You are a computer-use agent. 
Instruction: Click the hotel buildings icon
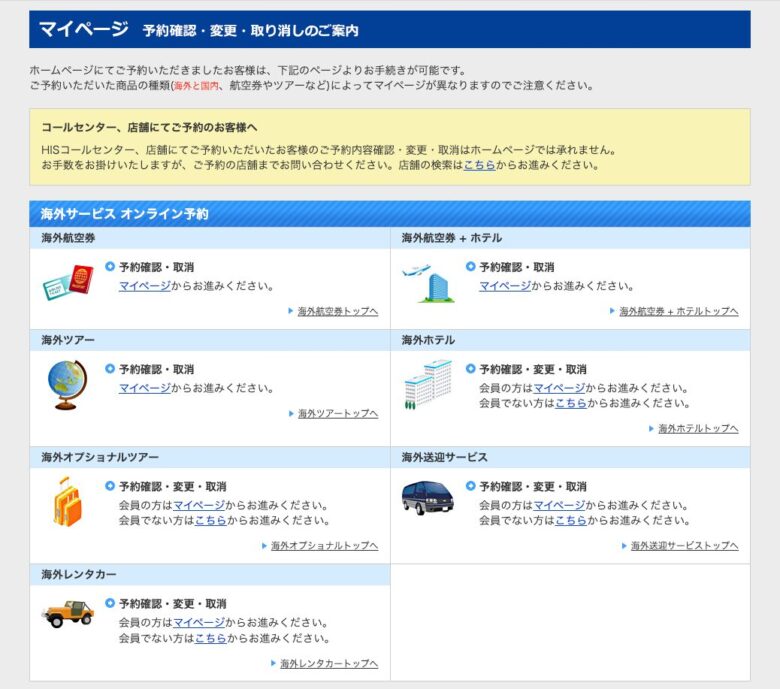click(x=428, y=385)
